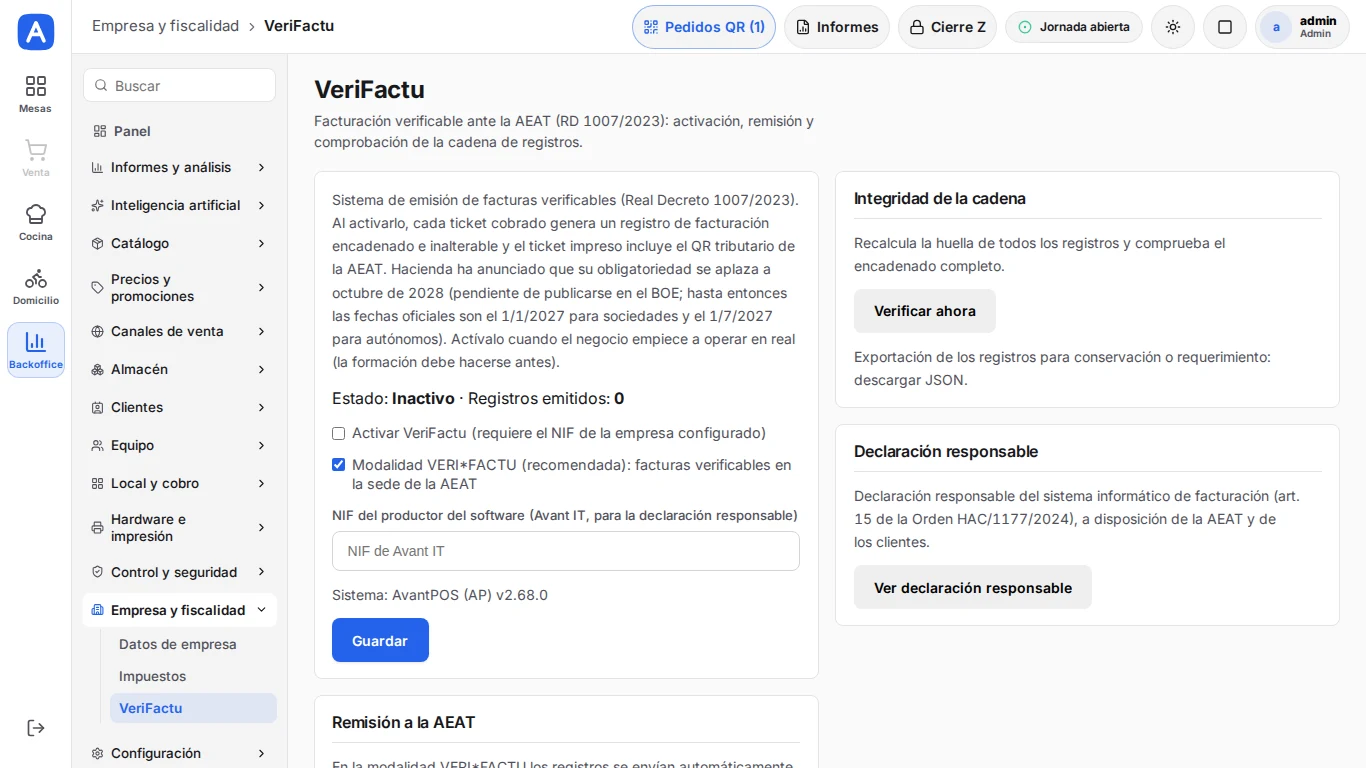Open the Venta cart icon
Image resolution: width=1366 pixels, height=768 pixels.
36,150
